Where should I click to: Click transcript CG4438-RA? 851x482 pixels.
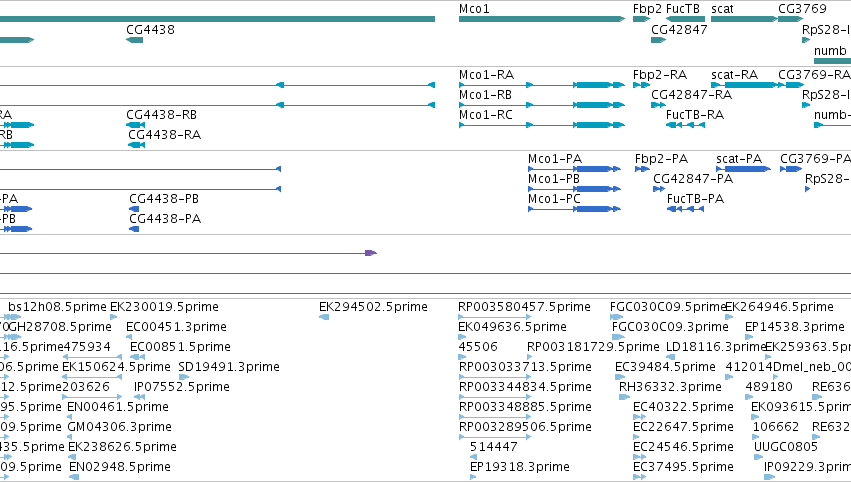coord(136,145)
